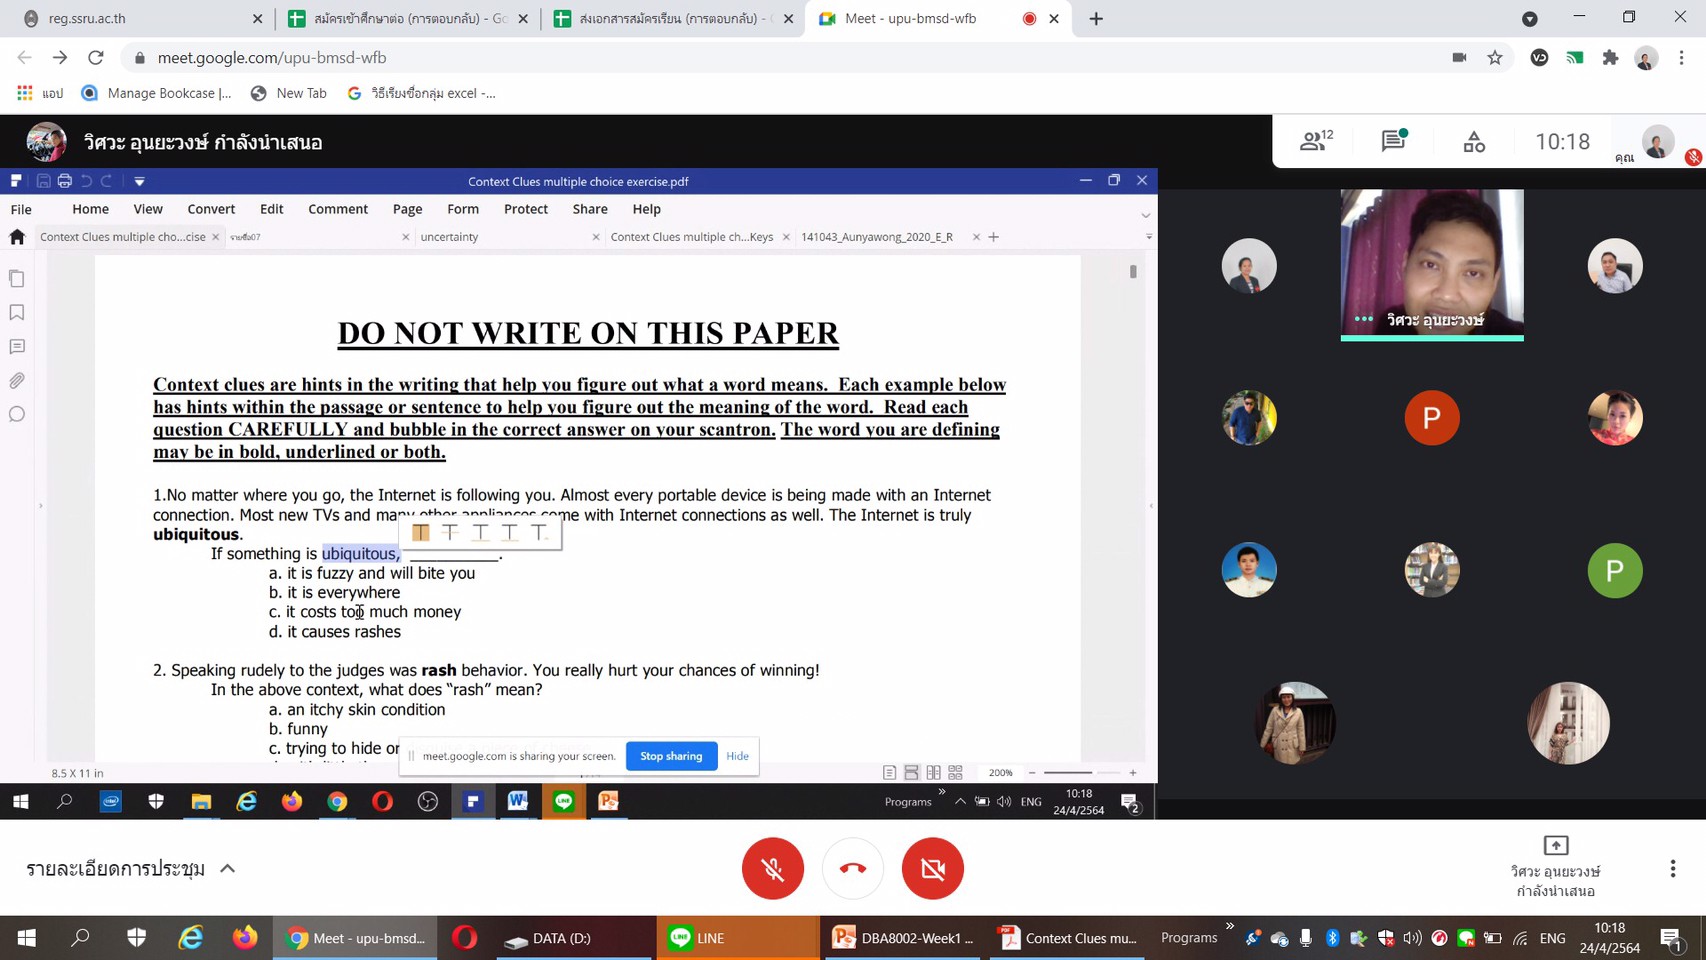Open the present screen icon
The height and width of the screenshot is (960, 1706).
[1555, 846]
